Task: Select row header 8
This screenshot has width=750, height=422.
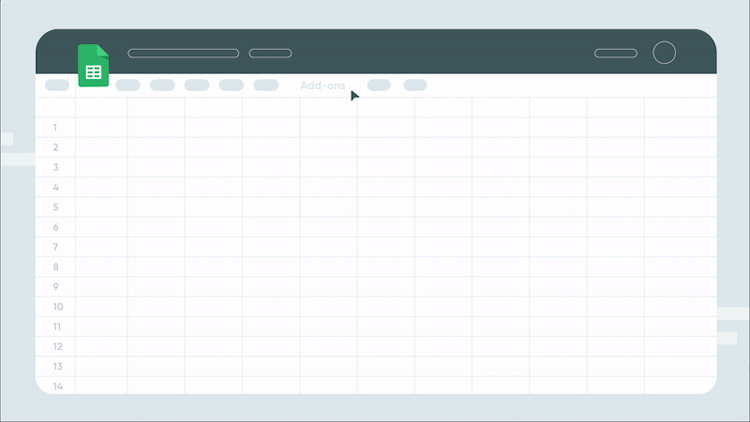Action: [55, 267]
